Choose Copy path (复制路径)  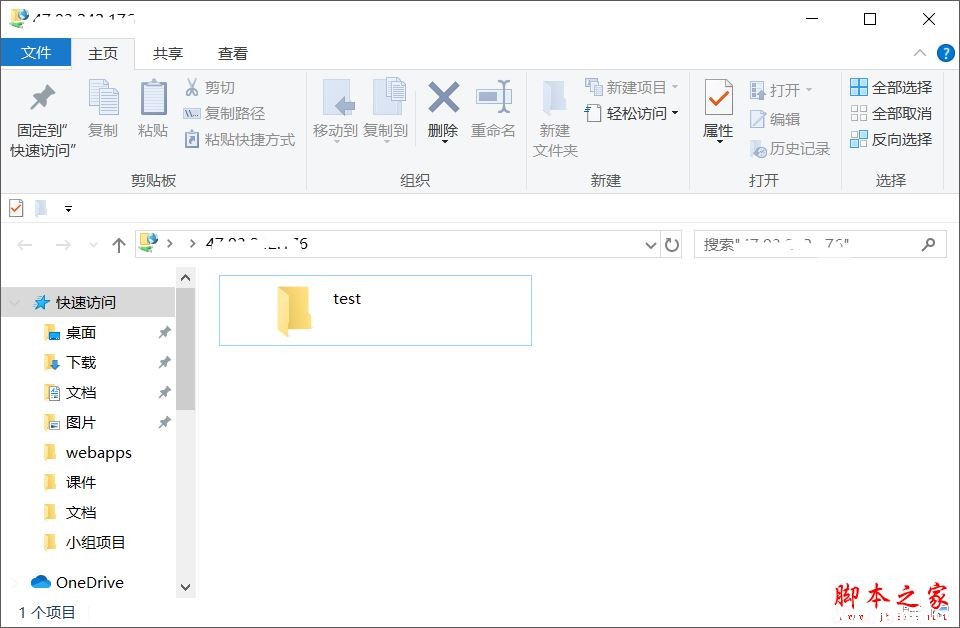[x=224, y=113]
